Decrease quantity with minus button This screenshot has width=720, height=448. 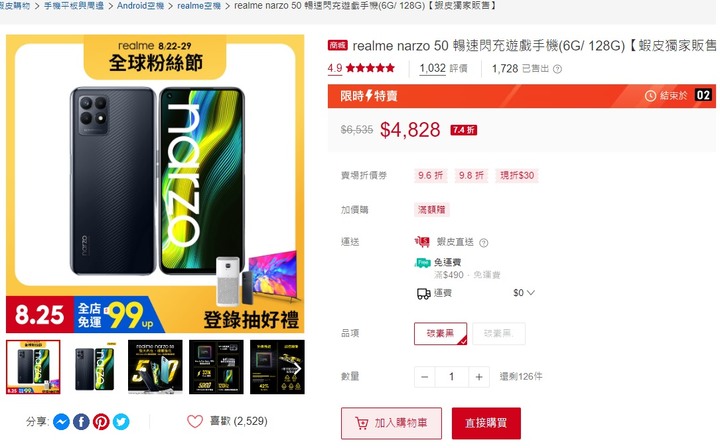(424, 377)
